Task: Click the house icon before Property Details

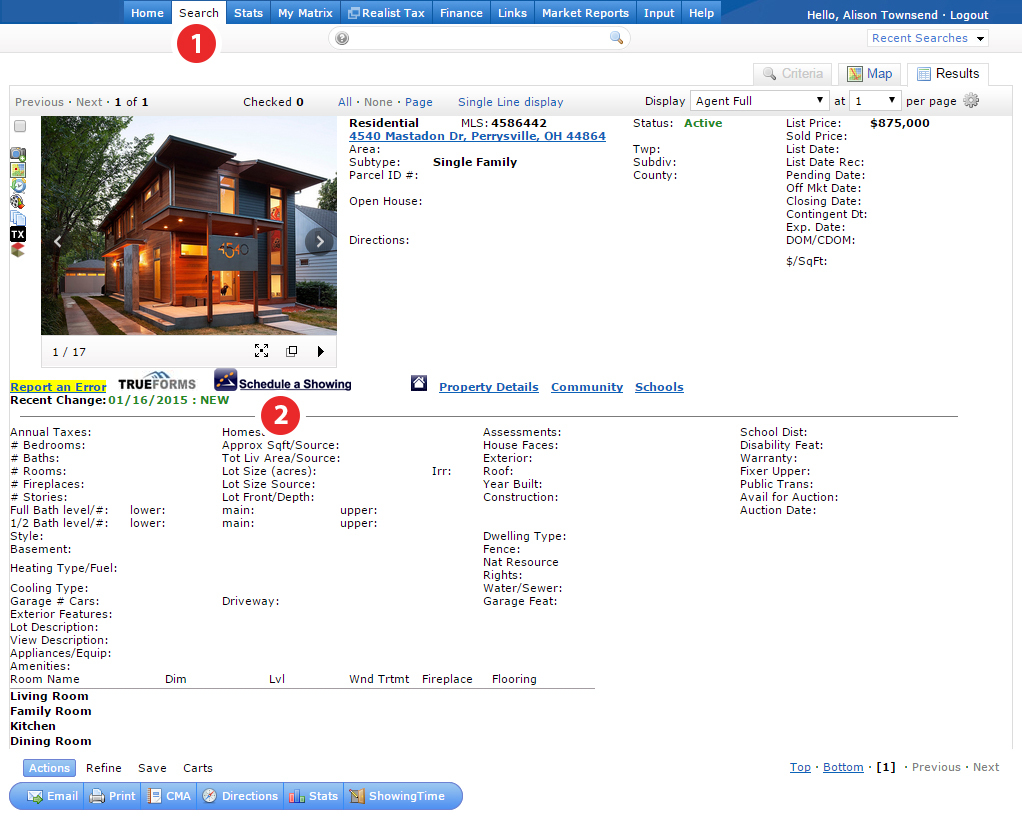Action: click(419, 384)
